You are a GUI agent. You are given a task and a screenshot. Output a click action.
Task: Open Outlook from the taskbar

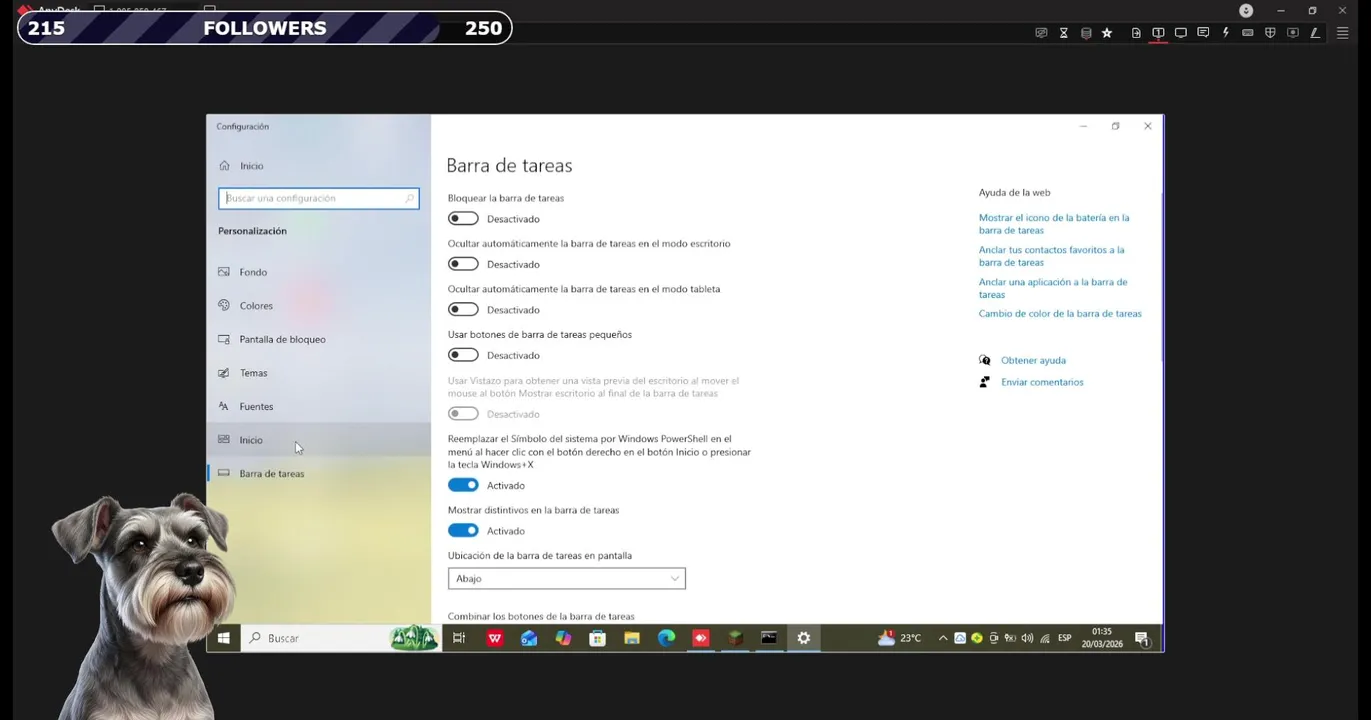(529, 638)
